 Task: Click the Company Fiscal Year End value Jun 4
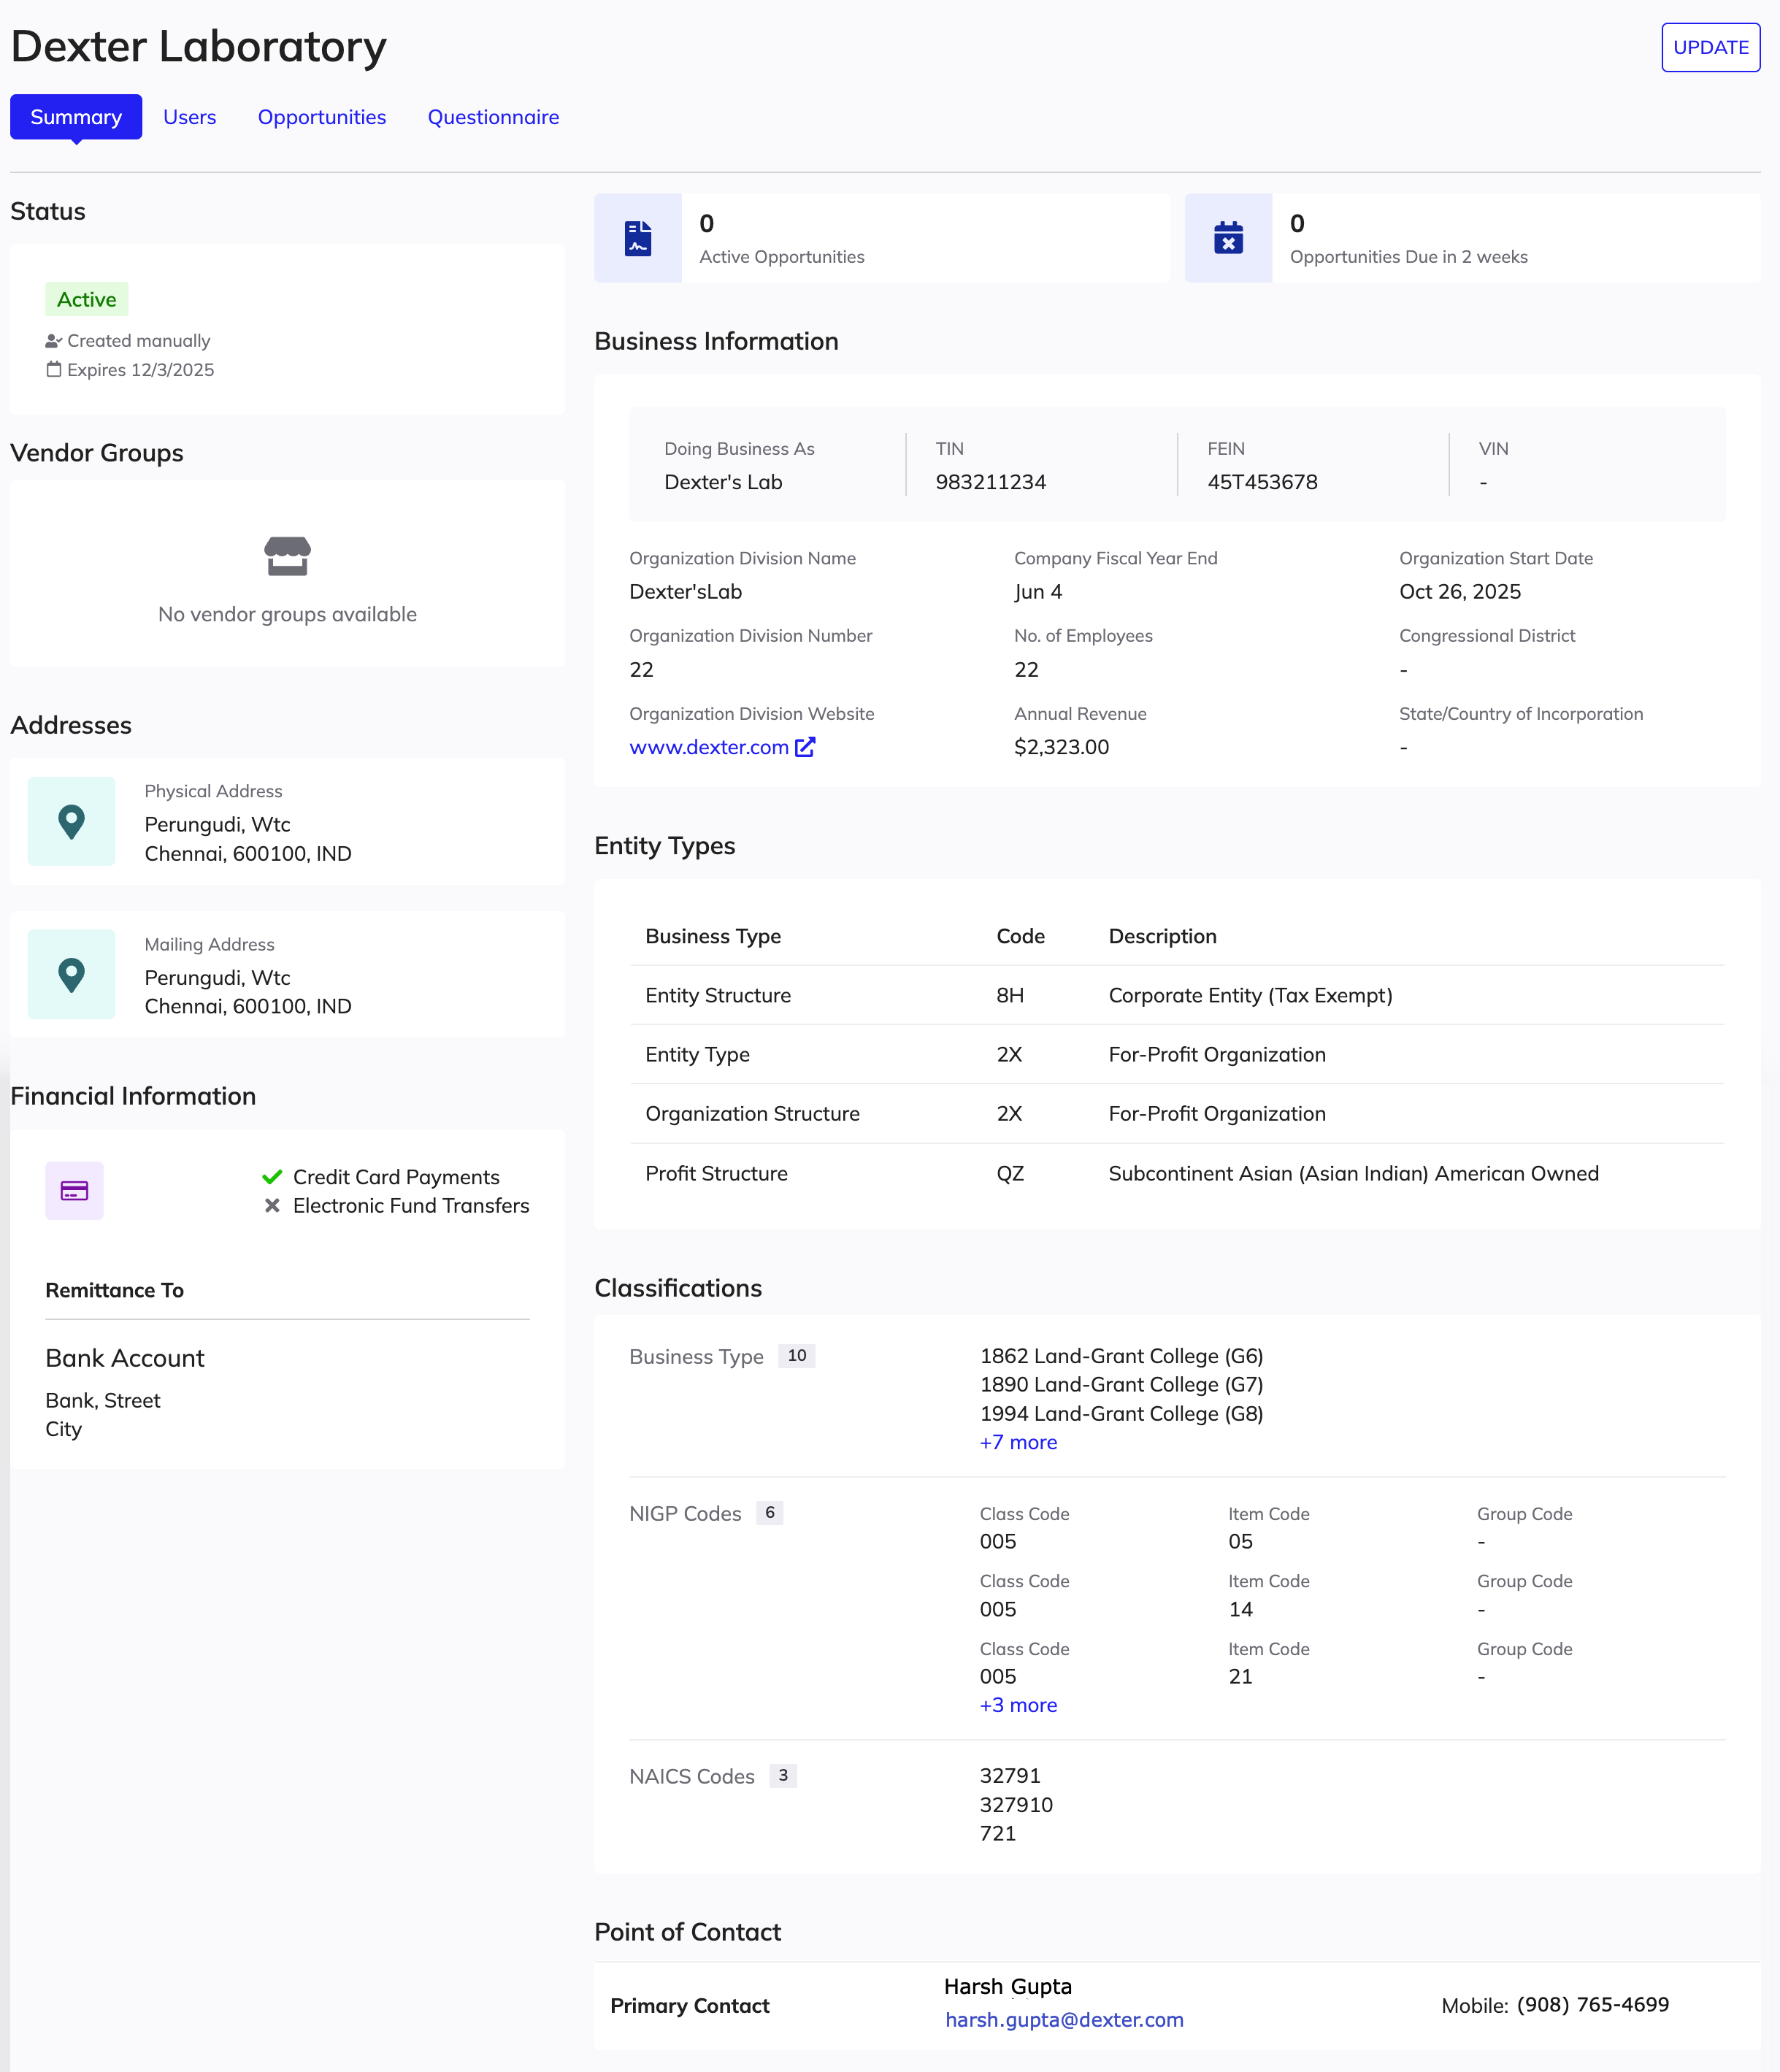[x=1038, y=591]
